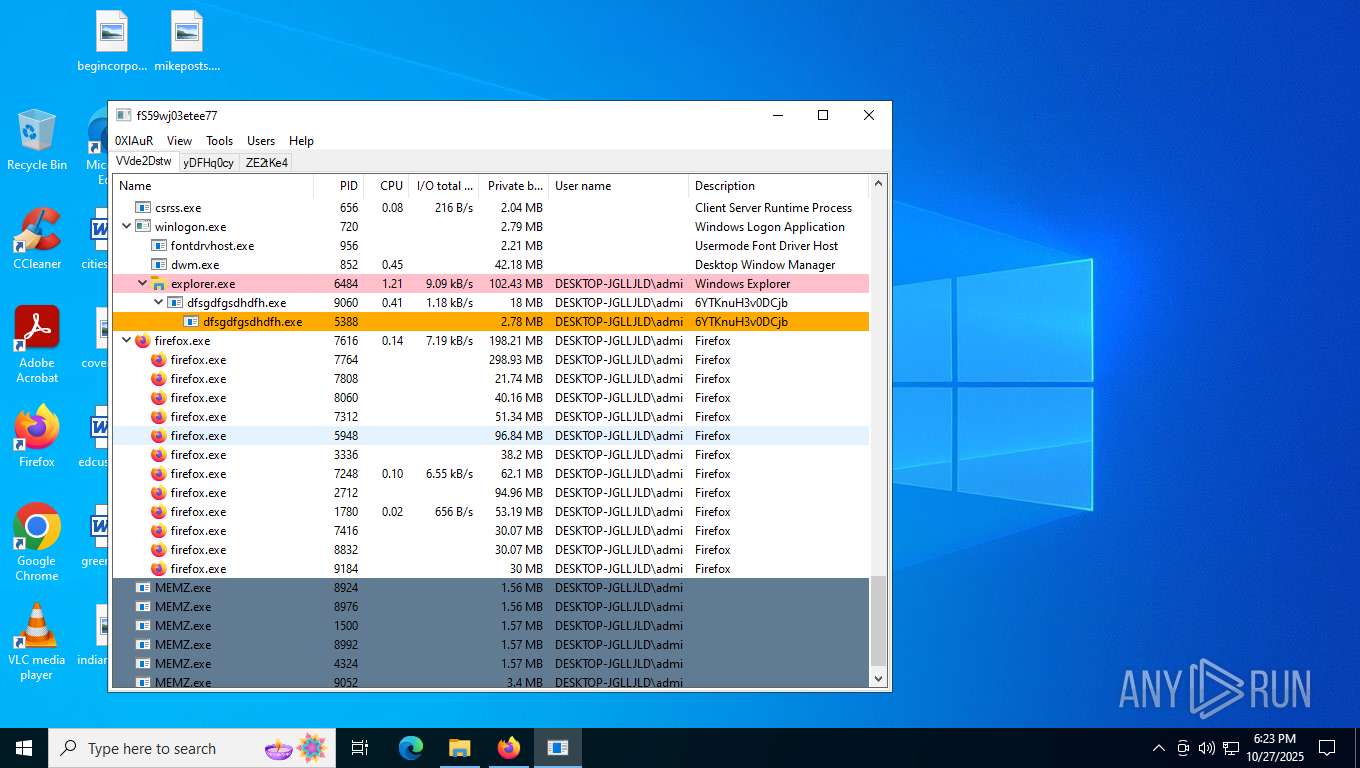Open the Recycle Bin desktop icon
The height and width of the screenshot is (768, 1360).
click(x=37, y=140)
